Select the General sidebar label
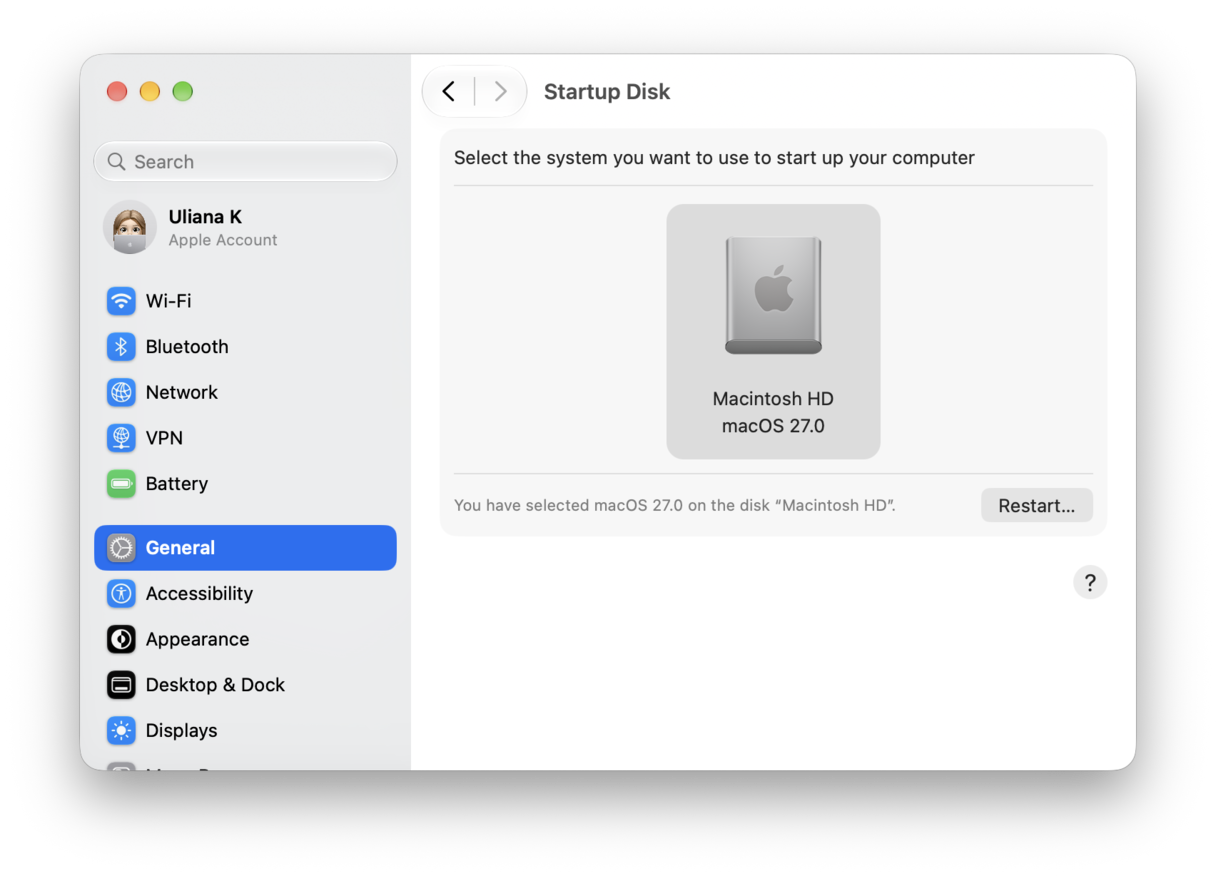The width and height of the screenshot is (1216, 876). [180, 548]
